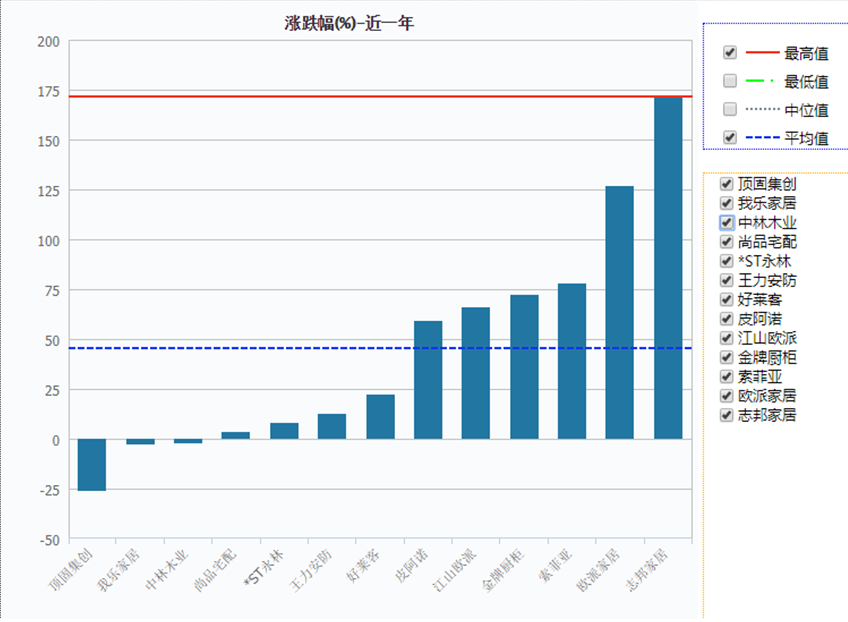Enable the 中位值 line checkbox
848x622 pixels.
click(x=730, y=109)
